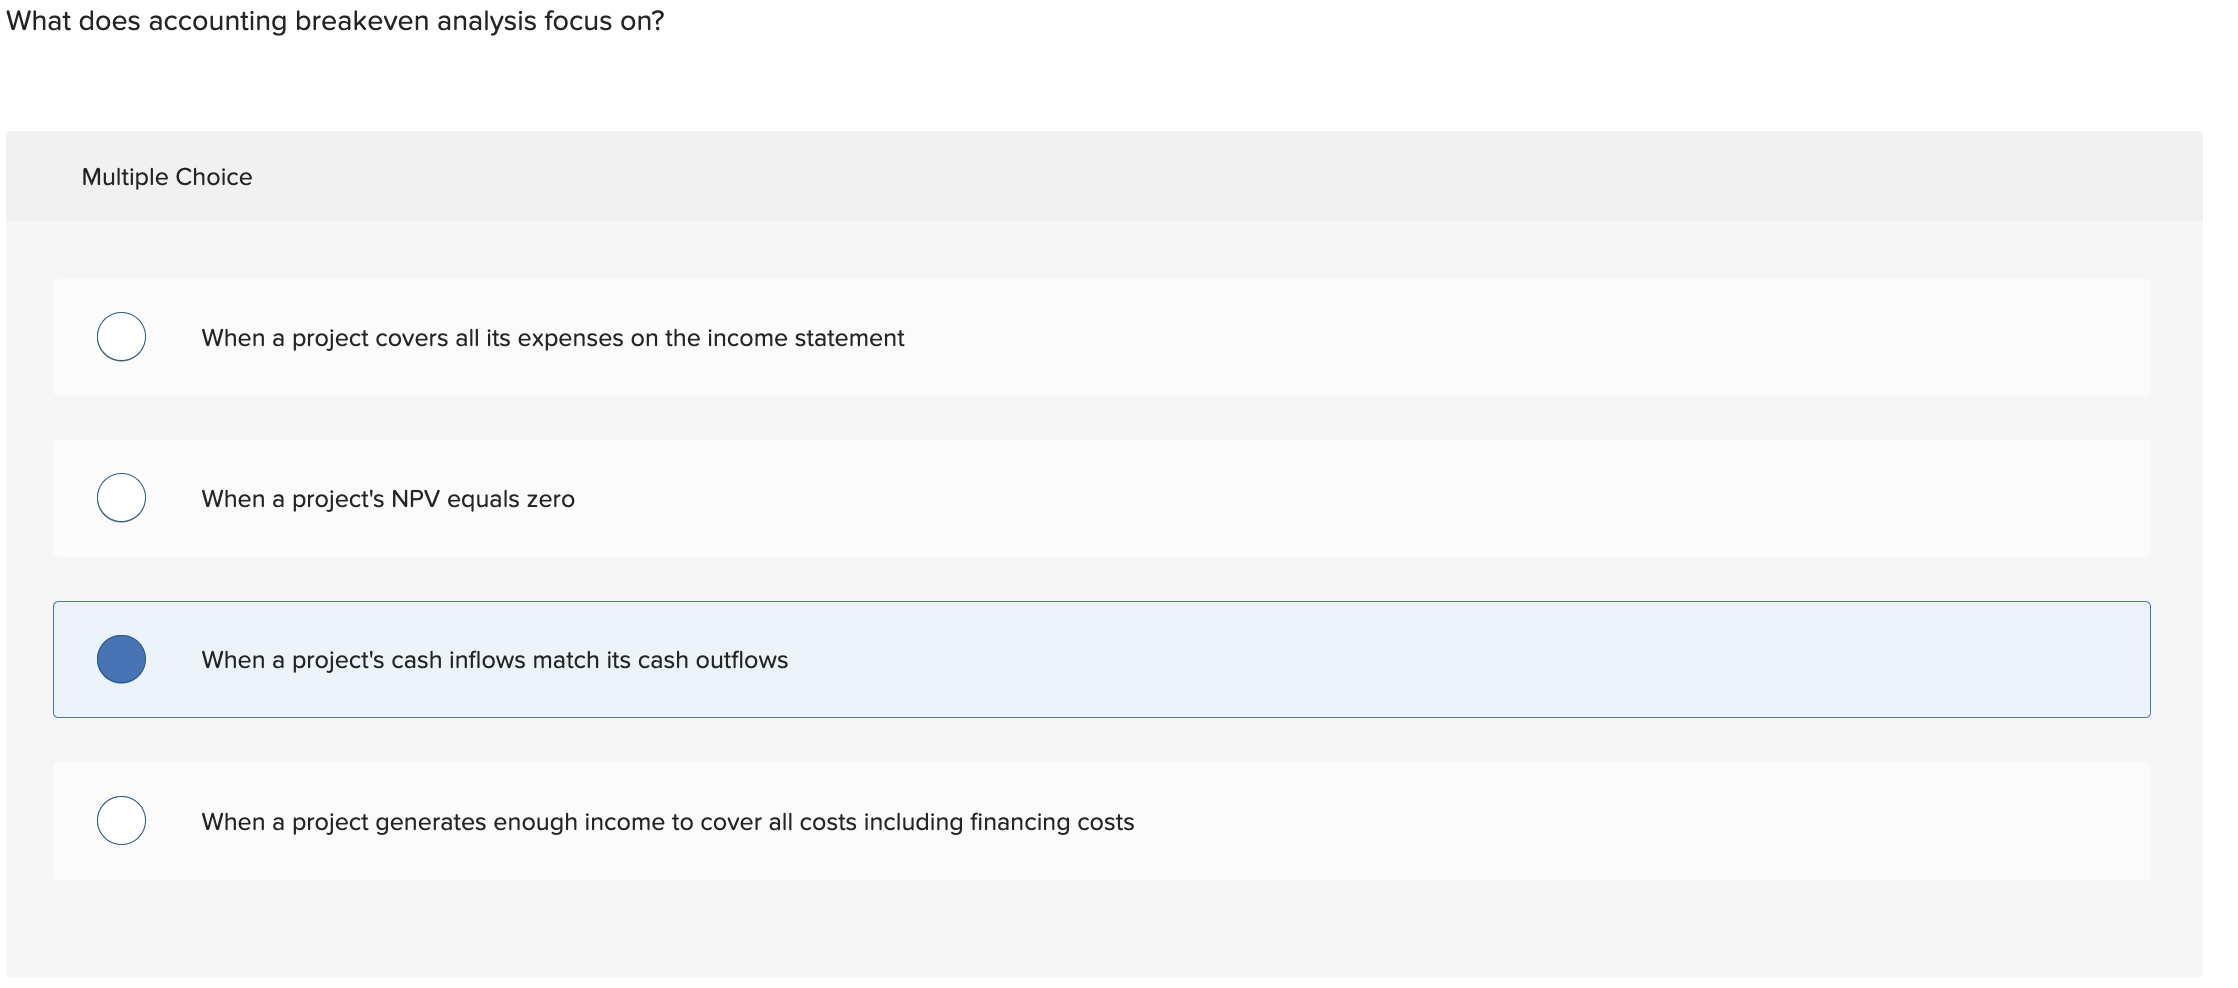2238x988 pixels.
Task: Click the fourth answer row container
Action: pos(1100,820)
